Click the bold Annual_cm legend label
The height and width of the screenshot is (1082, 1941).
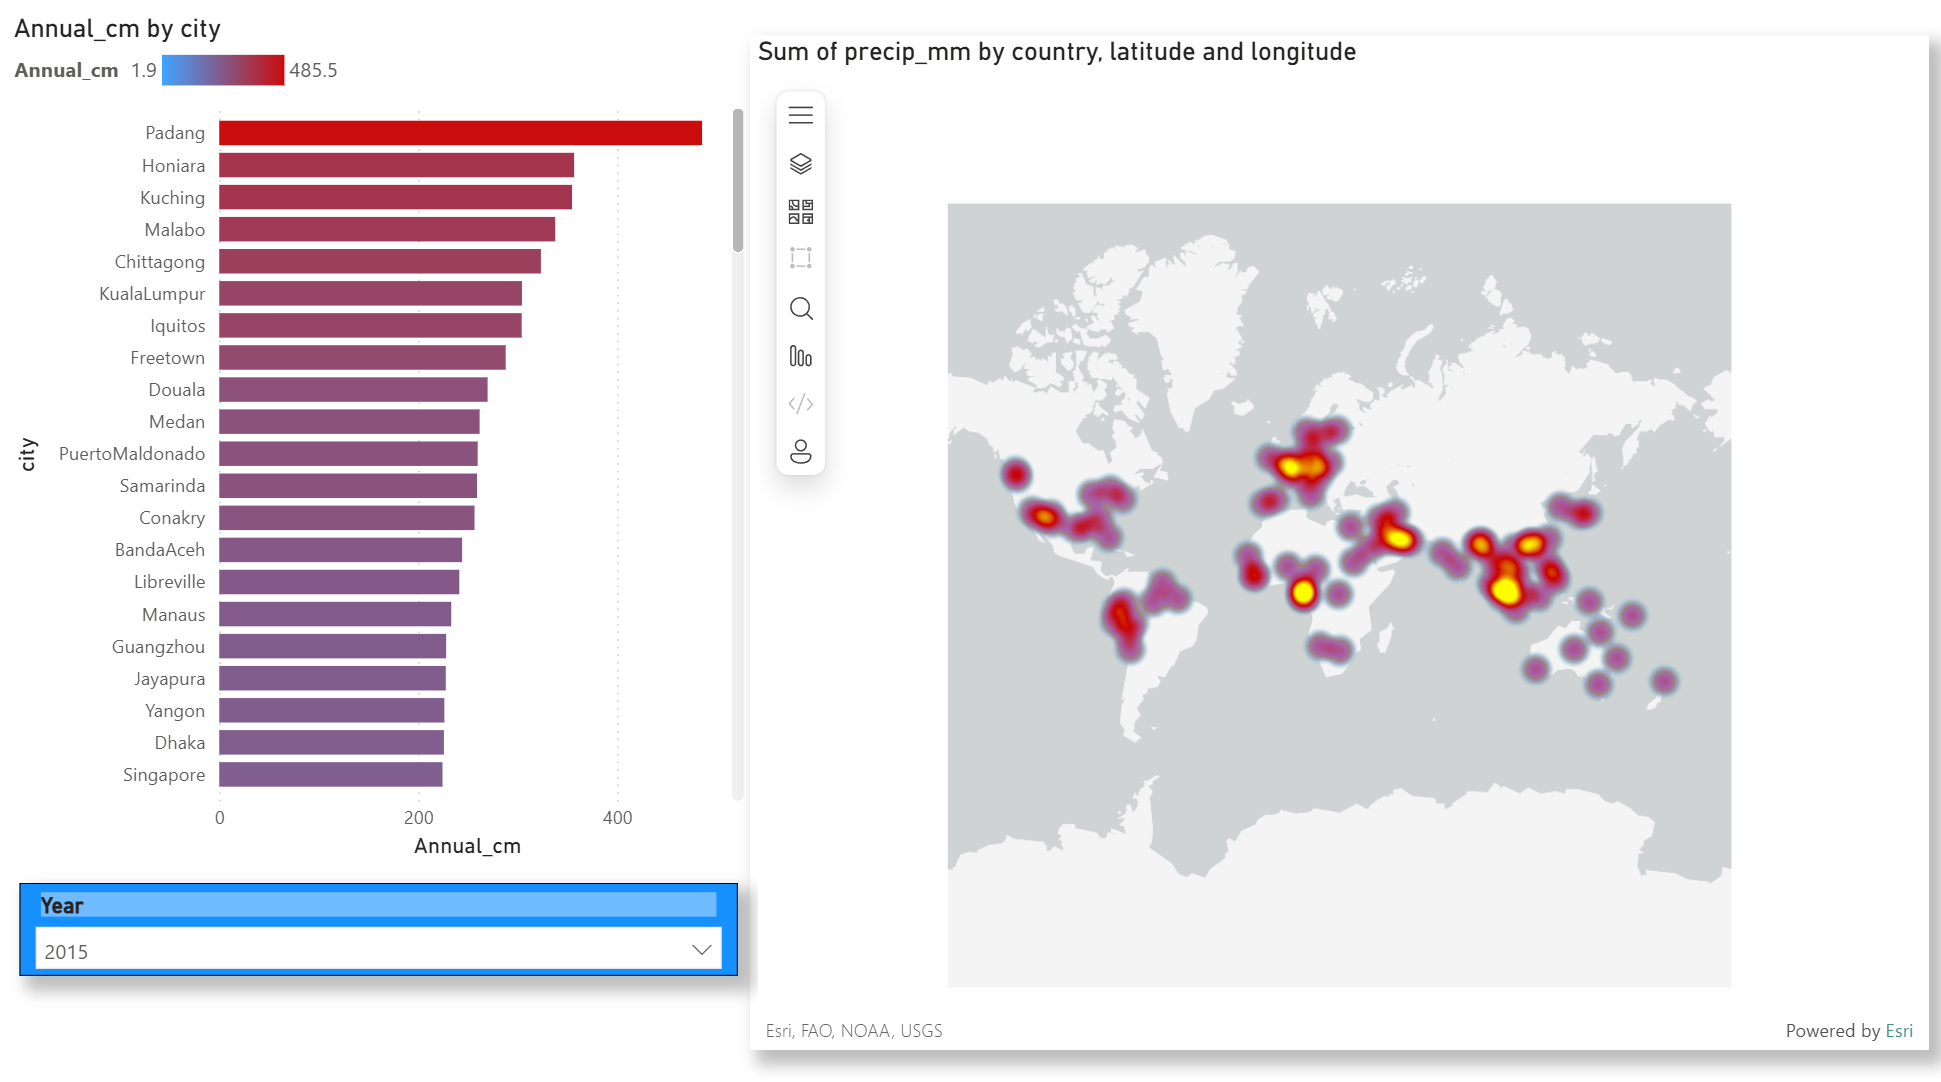66,70
